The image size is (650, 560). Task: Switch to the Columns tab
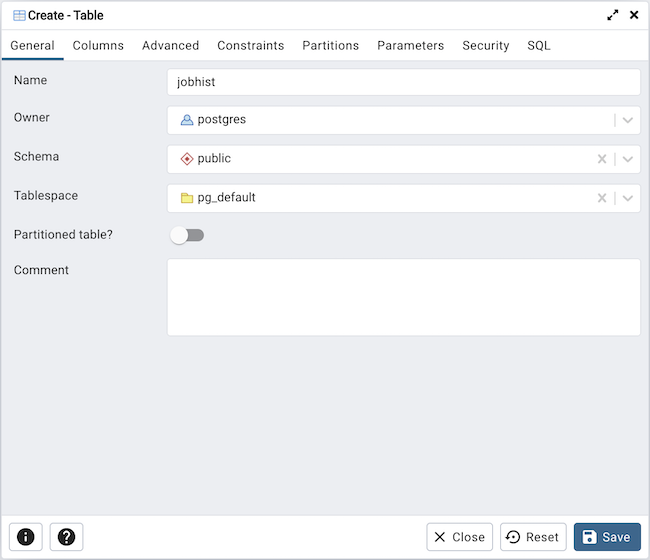coord(98,45)
